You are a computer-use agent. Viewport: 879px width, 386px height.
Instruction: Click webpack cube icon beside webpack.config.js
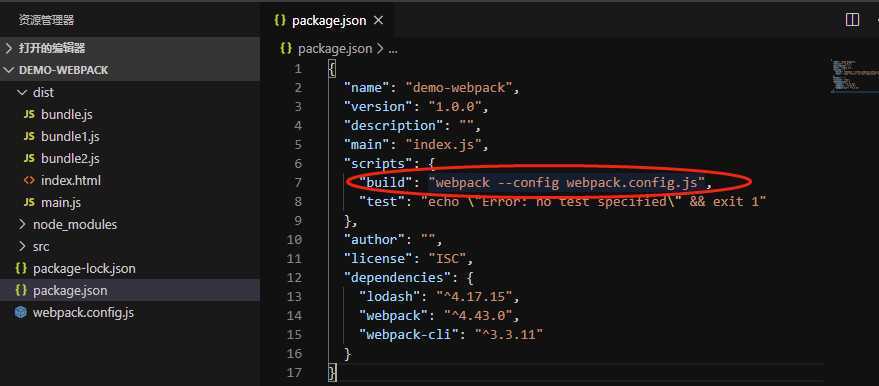tap(21, 313)
